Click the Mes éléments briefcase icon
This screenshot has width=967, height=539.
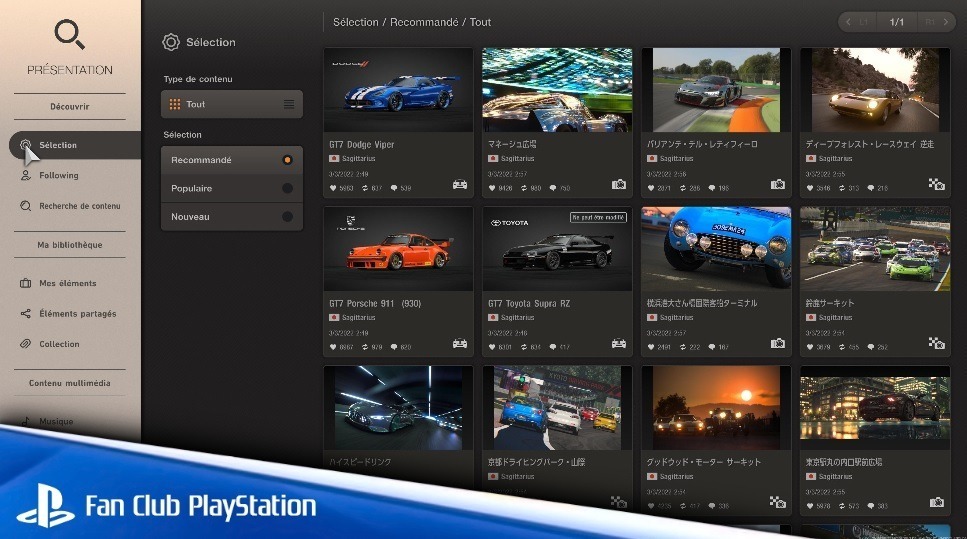click(x=25, y=283)
